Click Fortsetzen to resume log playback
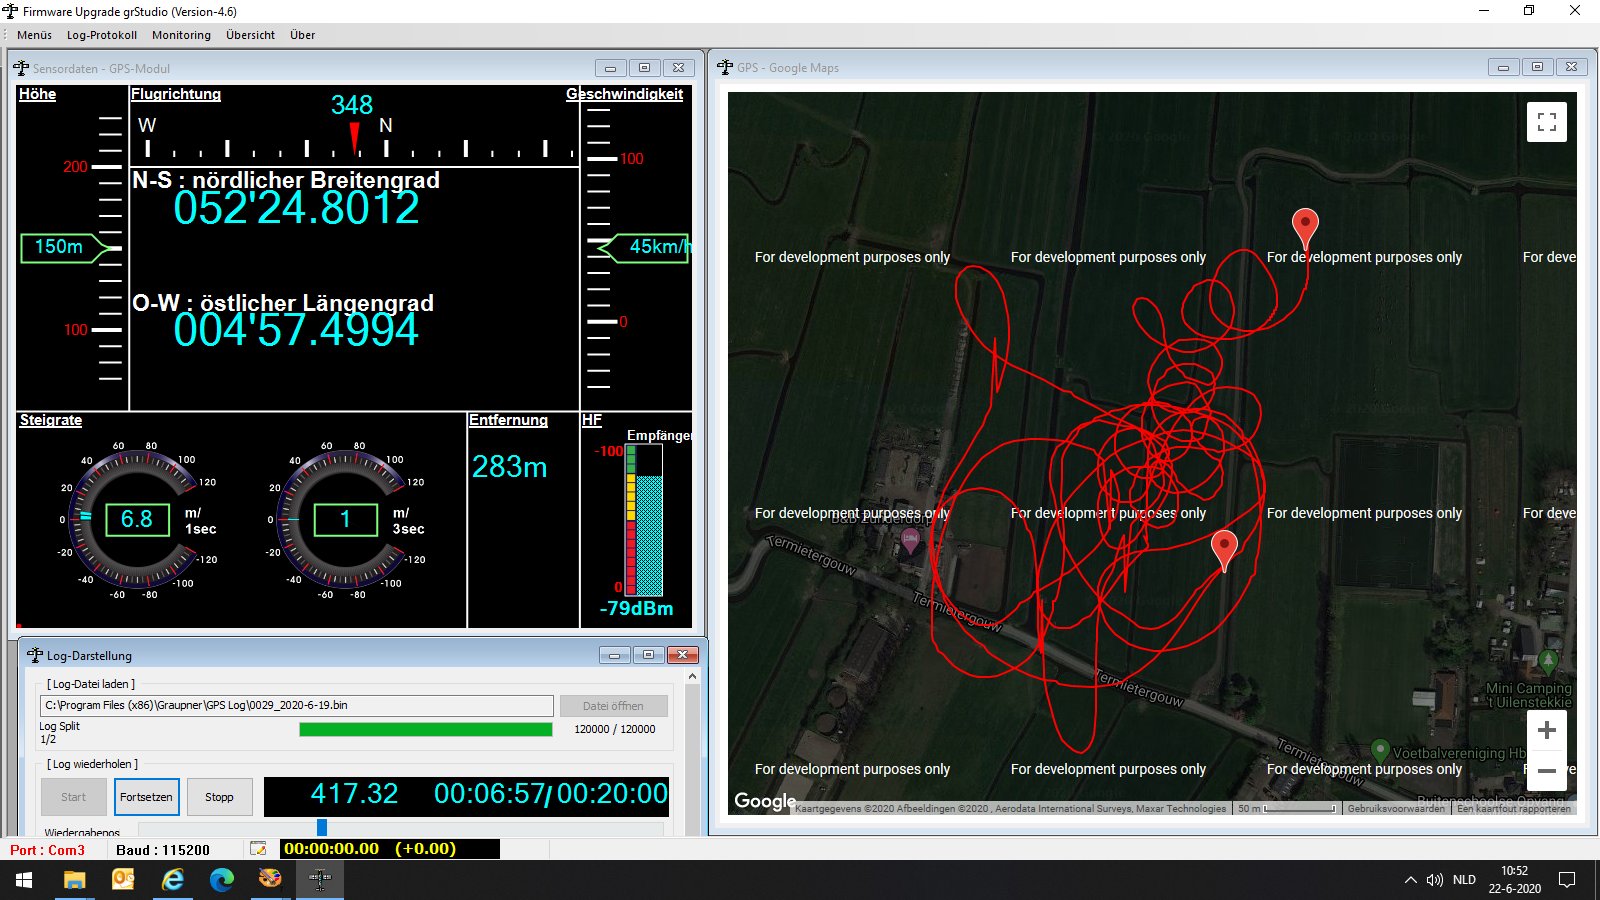Screen dimensions: 1600x900 (146, 797)
